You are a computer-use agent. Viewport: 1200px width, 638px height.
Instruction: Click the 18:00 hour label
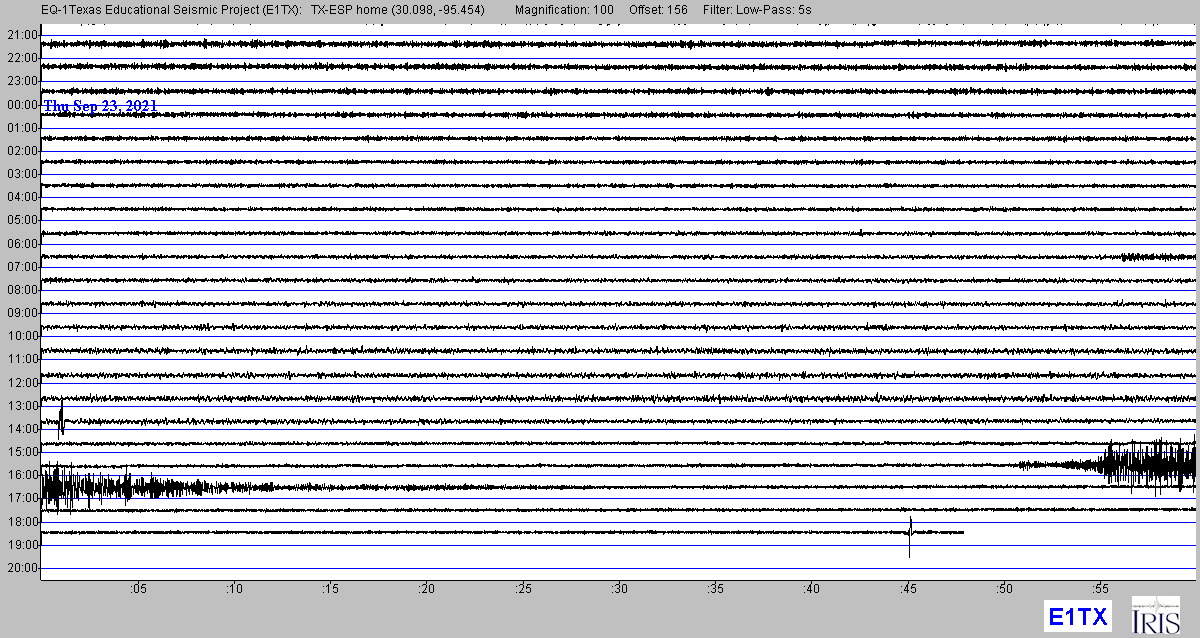(x=22, y=522)
